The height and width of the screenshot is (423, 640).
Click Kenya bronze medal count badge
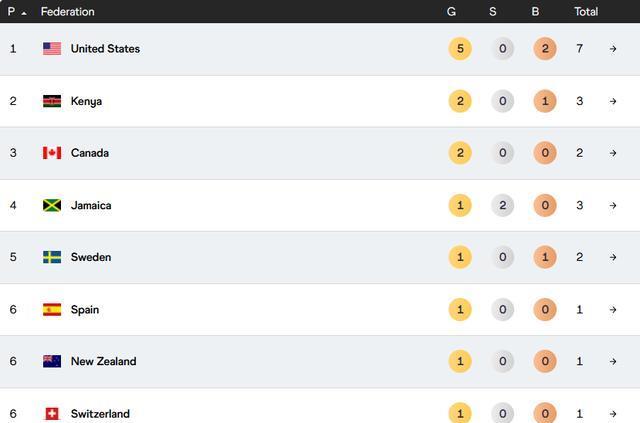coord(544,101)
